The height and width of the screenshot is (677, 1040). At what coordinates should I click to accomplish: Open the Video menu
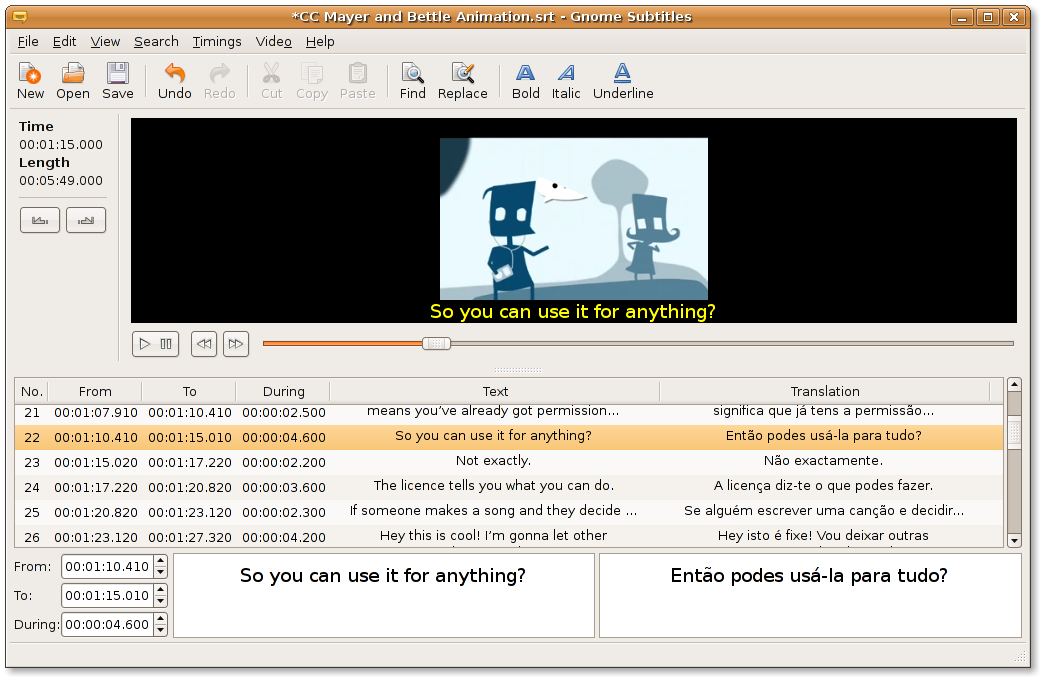273,42
